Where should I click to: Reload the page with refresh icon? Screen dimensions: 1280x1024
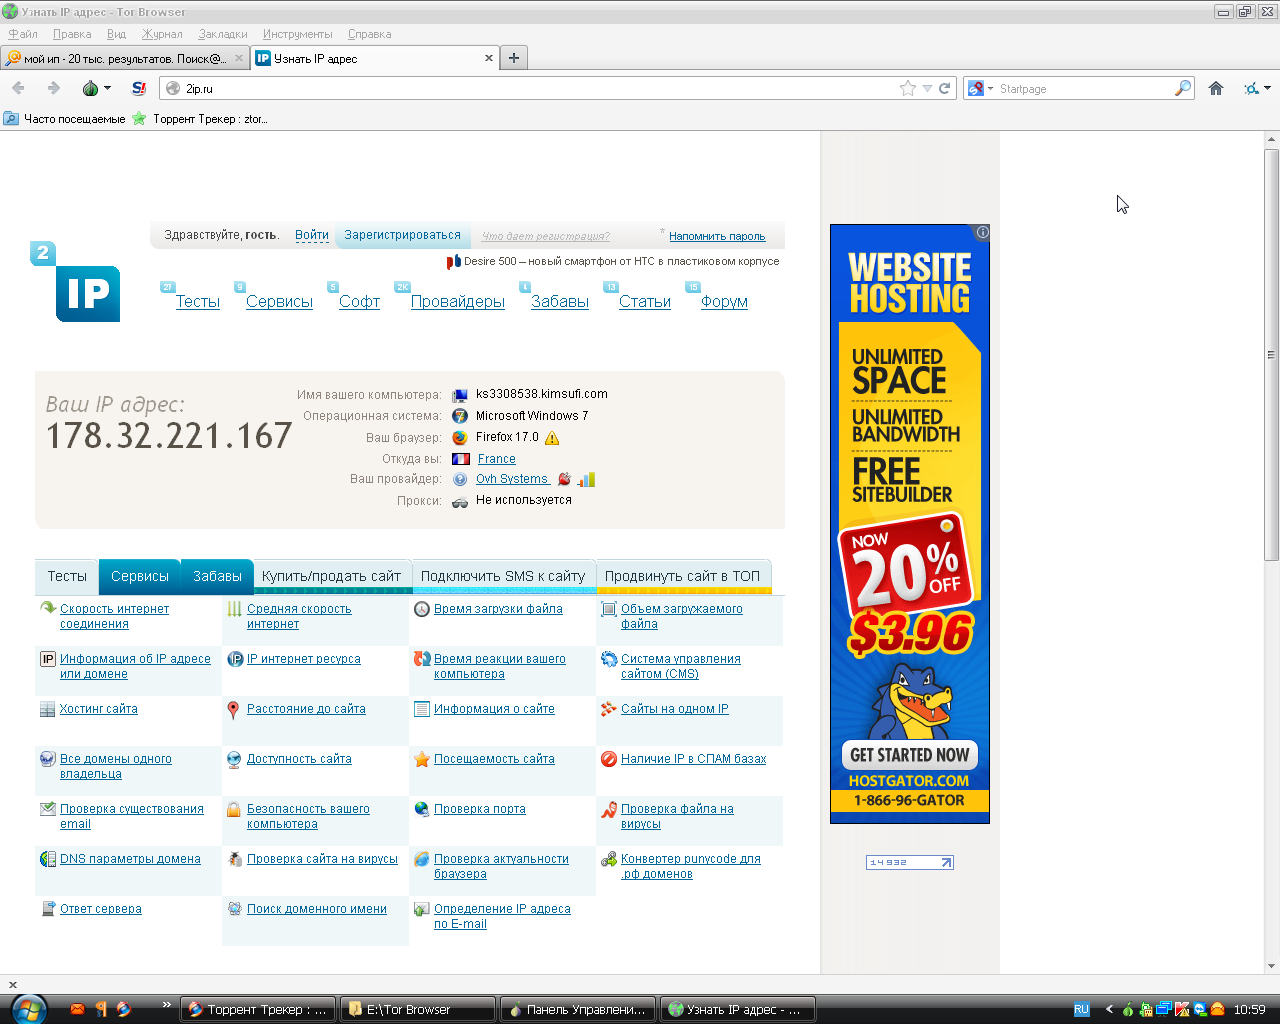pyautogui.click(x=944, y=88)
